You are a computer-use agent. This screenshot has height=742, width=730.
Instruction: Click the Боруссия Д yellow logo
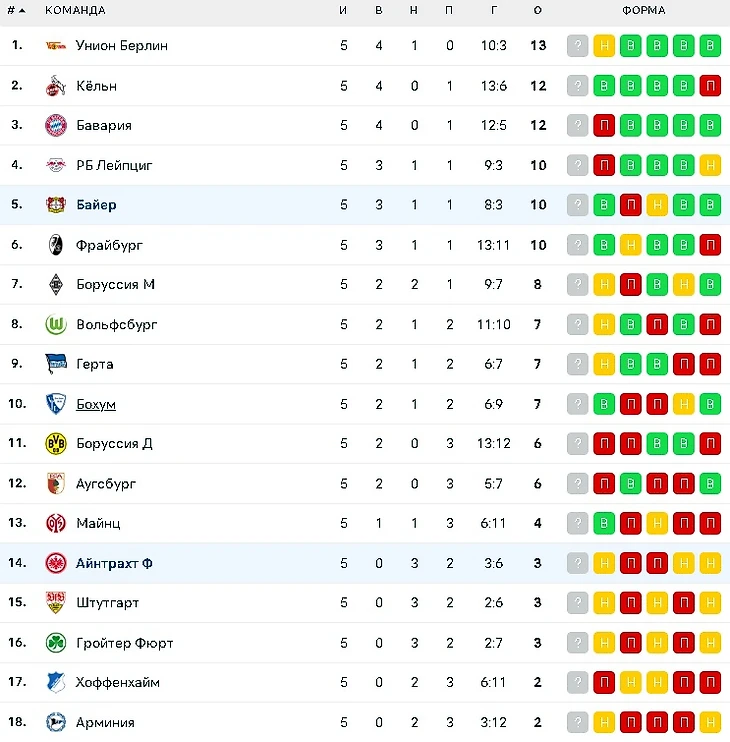coord(55,443)
